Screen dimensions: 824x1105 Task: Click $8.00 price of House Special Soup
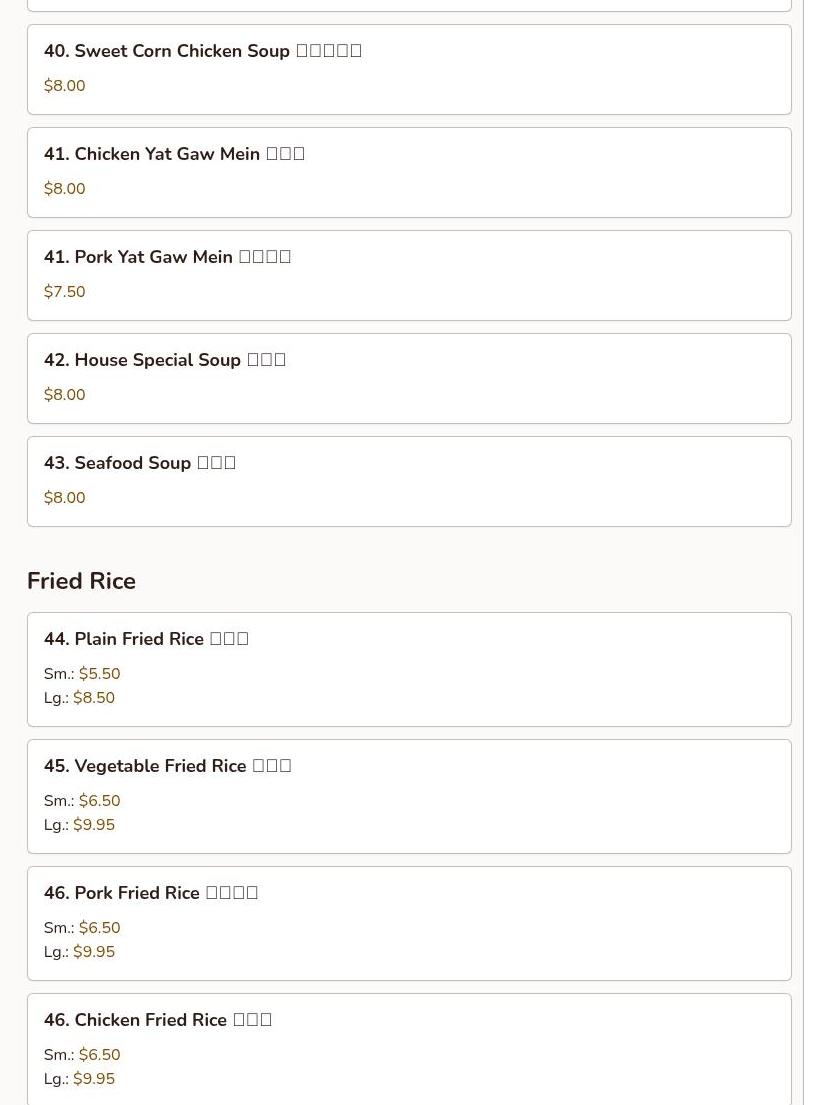click(x=65, y=395)
